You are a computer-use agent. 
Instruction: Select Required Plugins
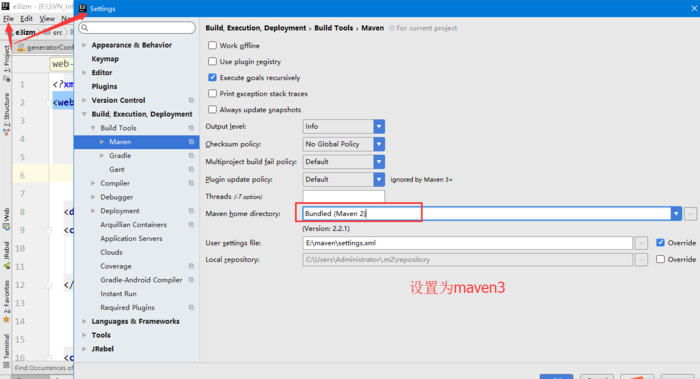coord(127,308)
